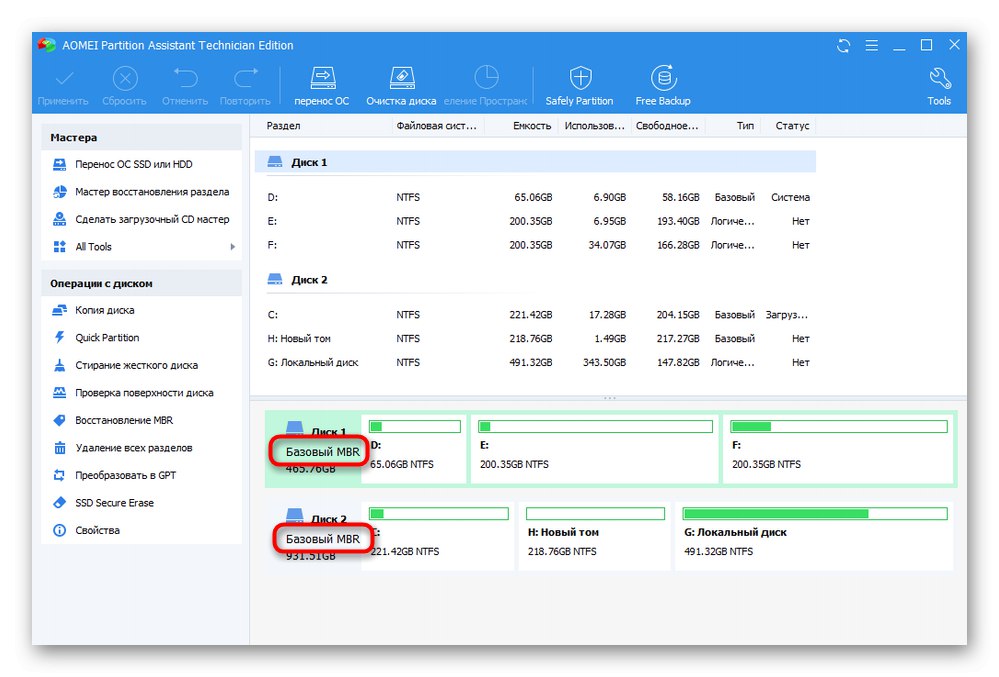Open 'Очистка диска' disk wipe tool
The width and height of the screenshot is (999, 677).
(400, 85)
